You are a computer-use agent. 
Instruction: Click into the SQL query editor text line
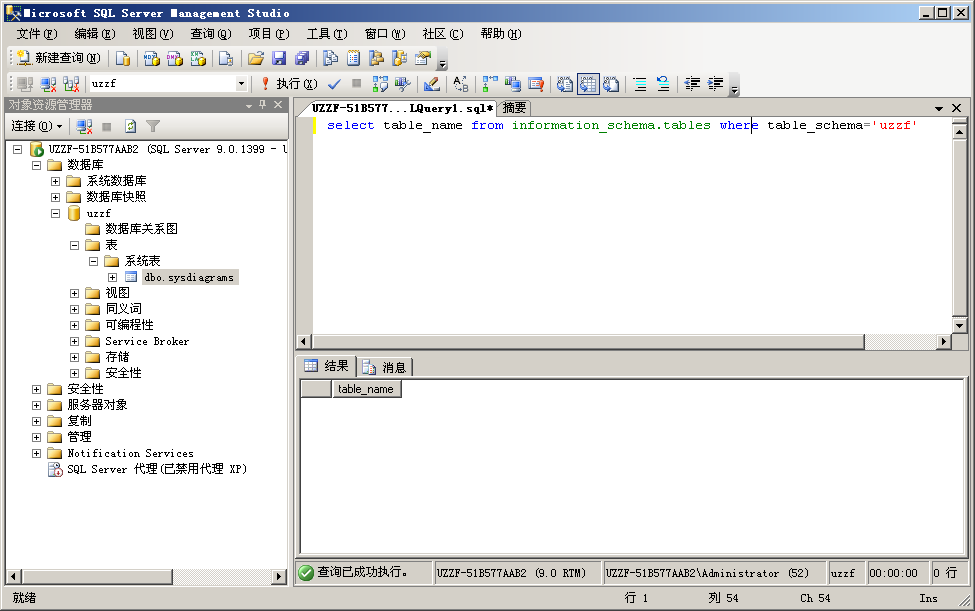pyautogui.click(x=622, y=126)
